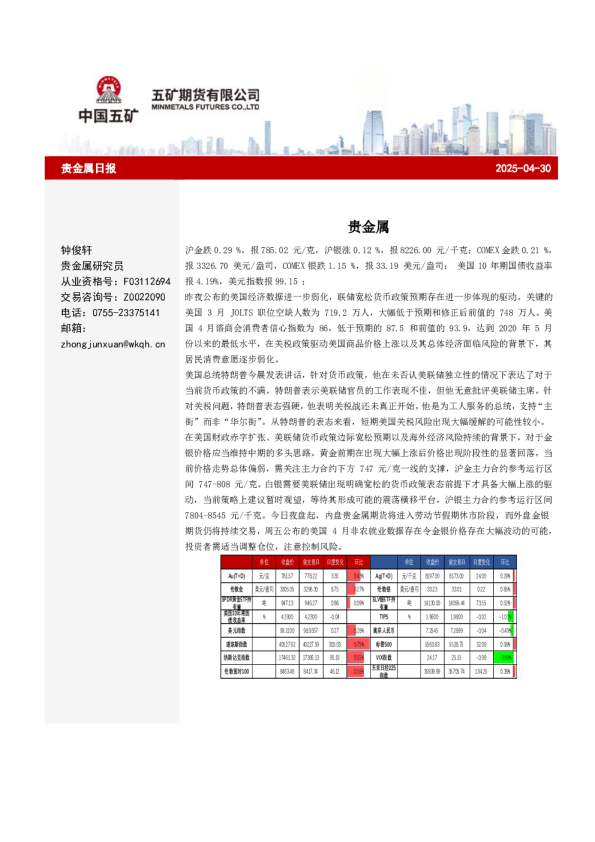Click the green bar in VIX指数 row
The image size is (595, 842).
click(505, 657)
